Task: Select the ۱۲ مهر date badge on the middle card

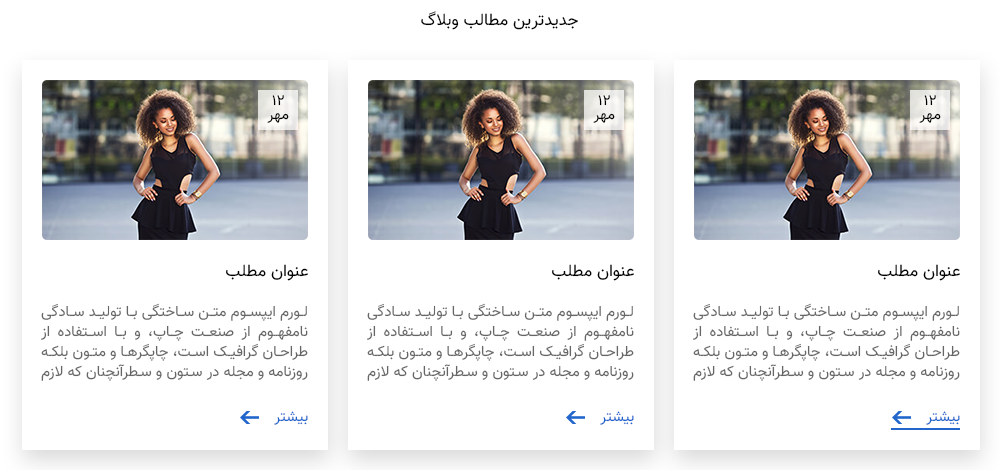Action: pos(604,110)
